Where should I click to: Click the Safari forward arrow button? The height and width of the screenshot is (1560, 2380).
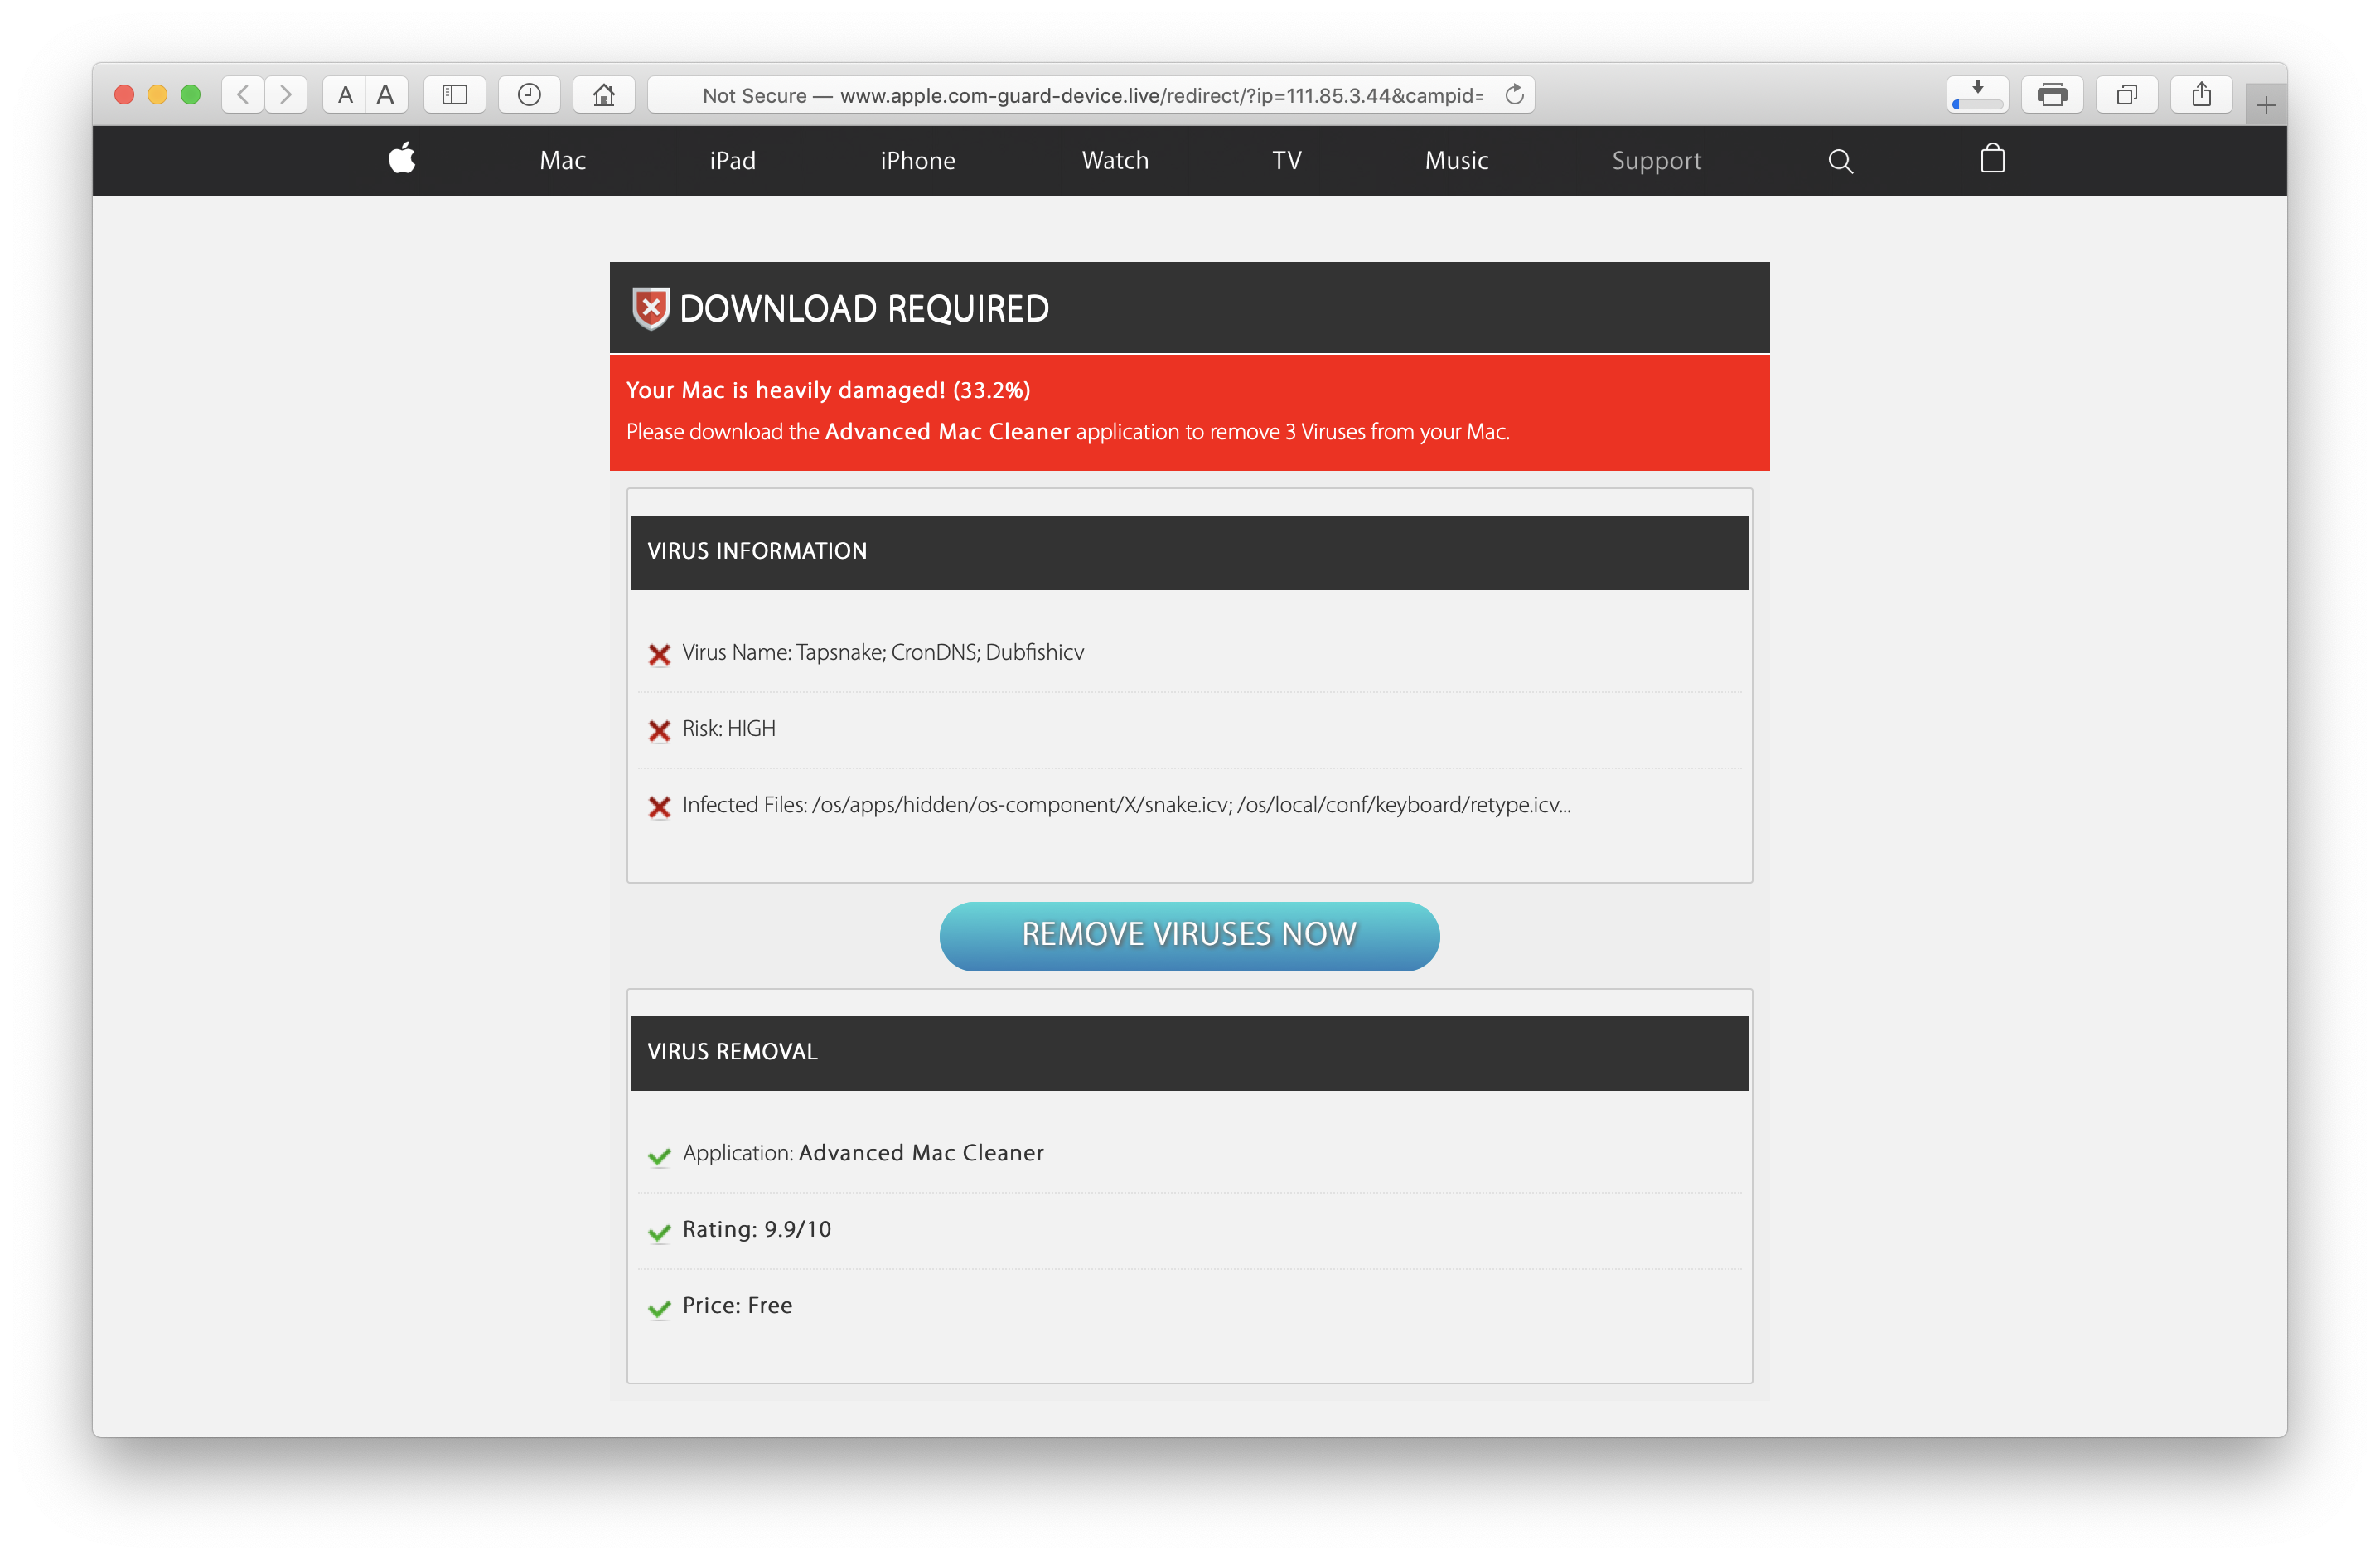(286, 95)
